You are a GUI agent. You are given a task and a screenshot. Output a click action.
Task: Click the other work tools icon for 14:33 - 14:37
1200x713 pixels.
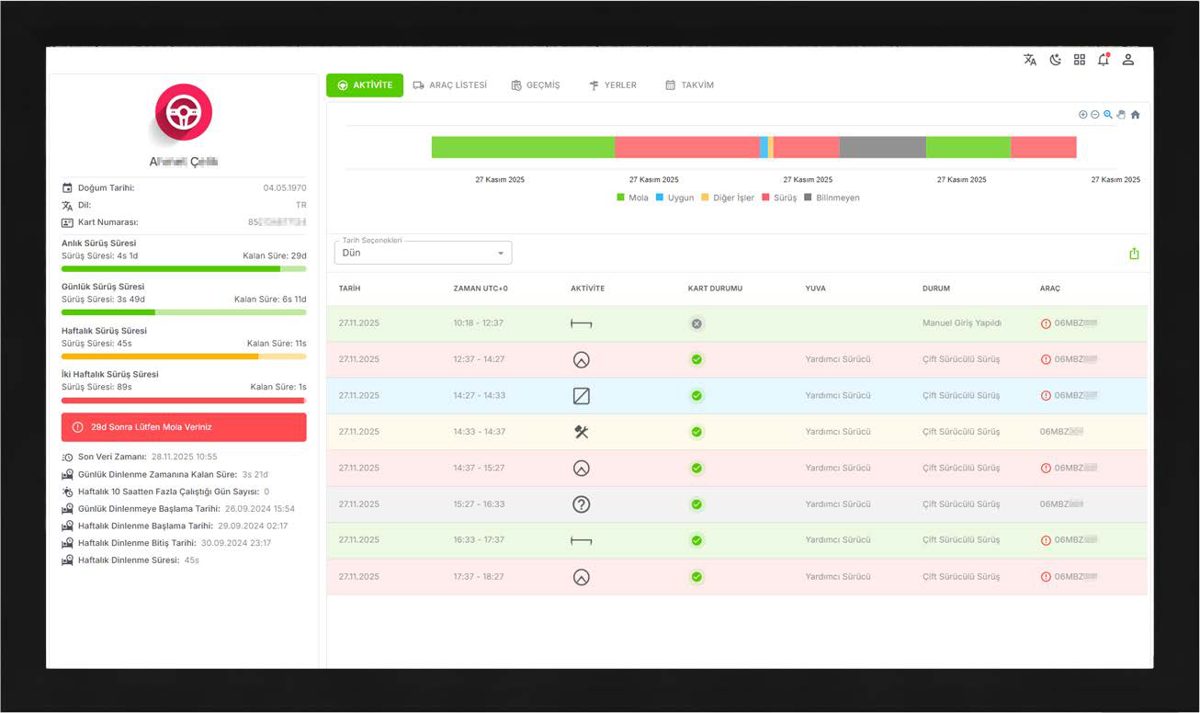pos(581,432)
